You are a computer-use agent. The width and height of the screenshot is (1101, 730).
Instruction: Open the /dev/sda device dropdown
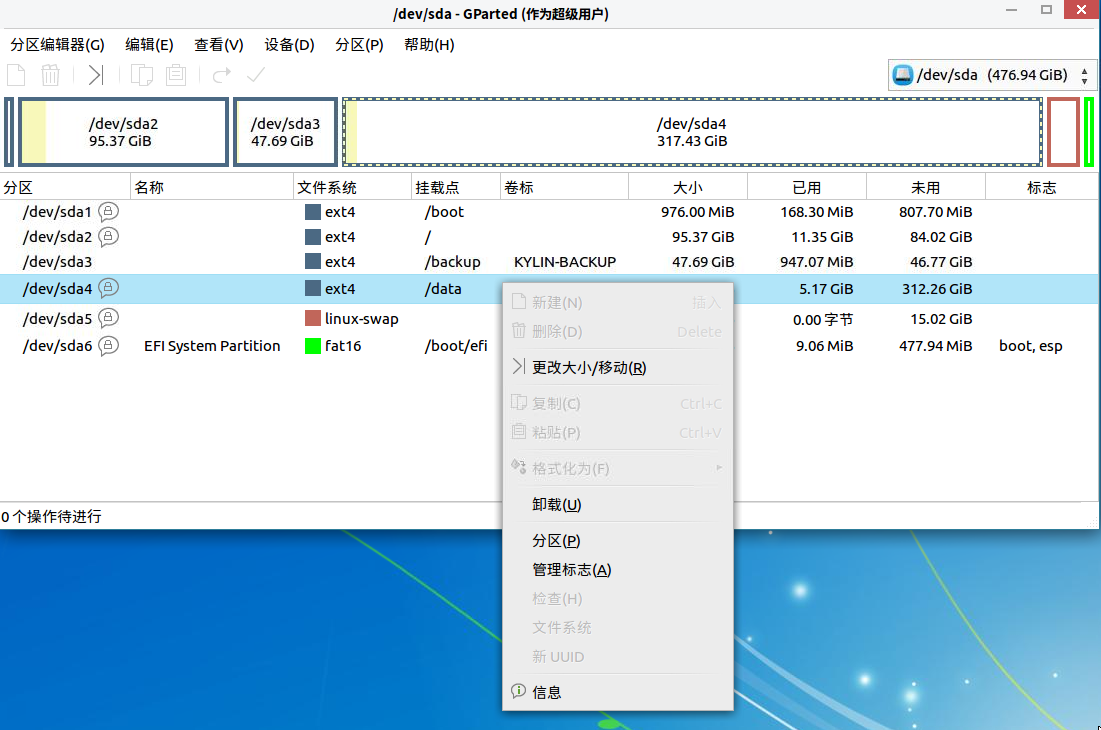coord(991,75)
